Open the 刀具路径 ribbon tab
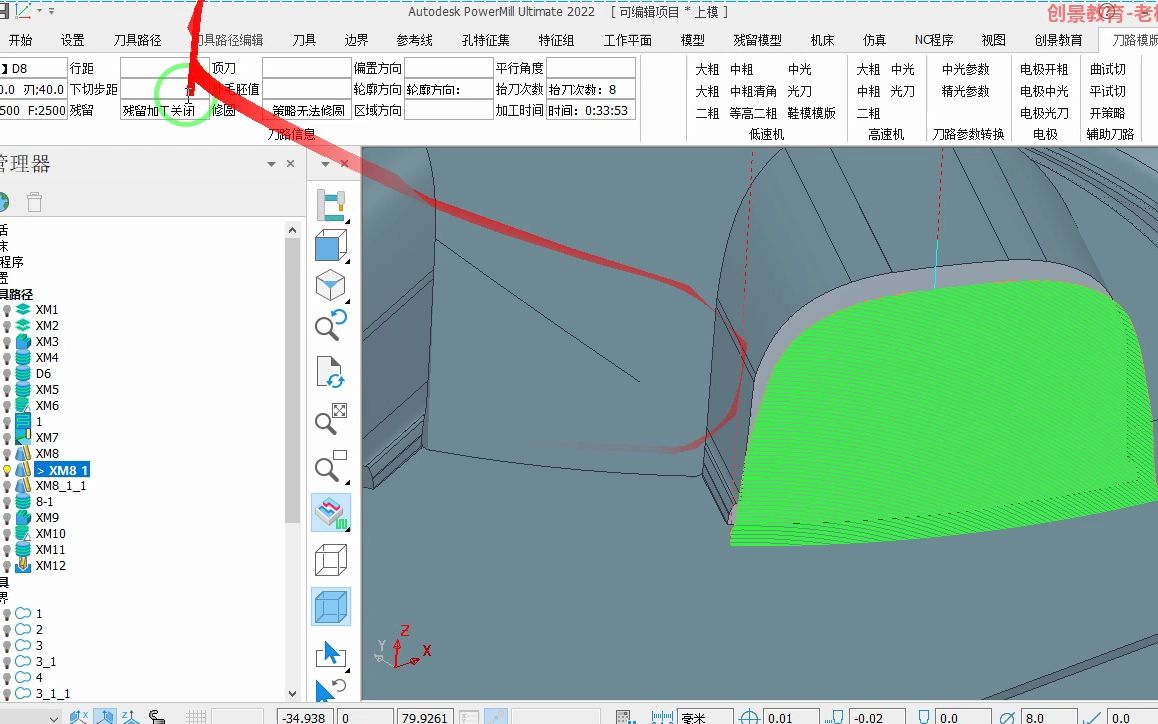The width and height of the screenshot is (1158, 724). [137, 40]
